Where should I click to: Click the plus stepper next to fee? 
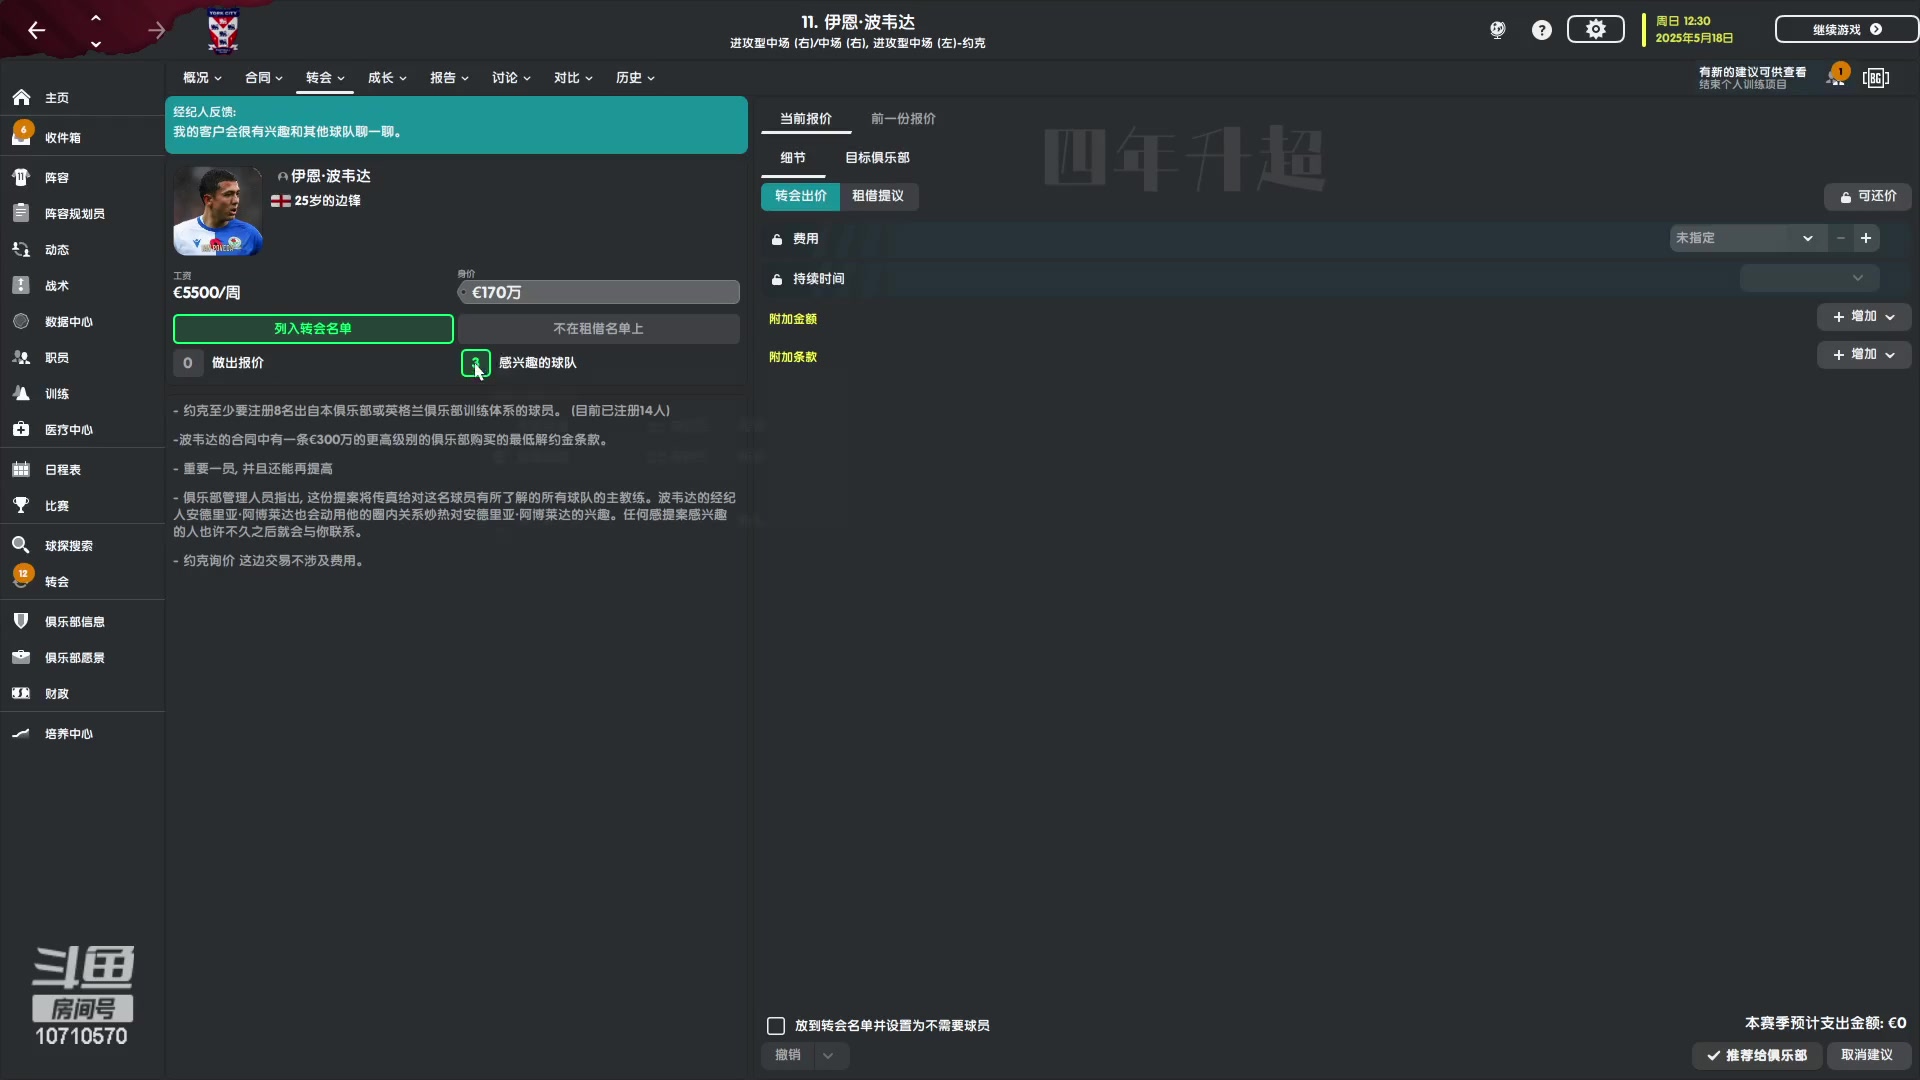[1866, 238]
